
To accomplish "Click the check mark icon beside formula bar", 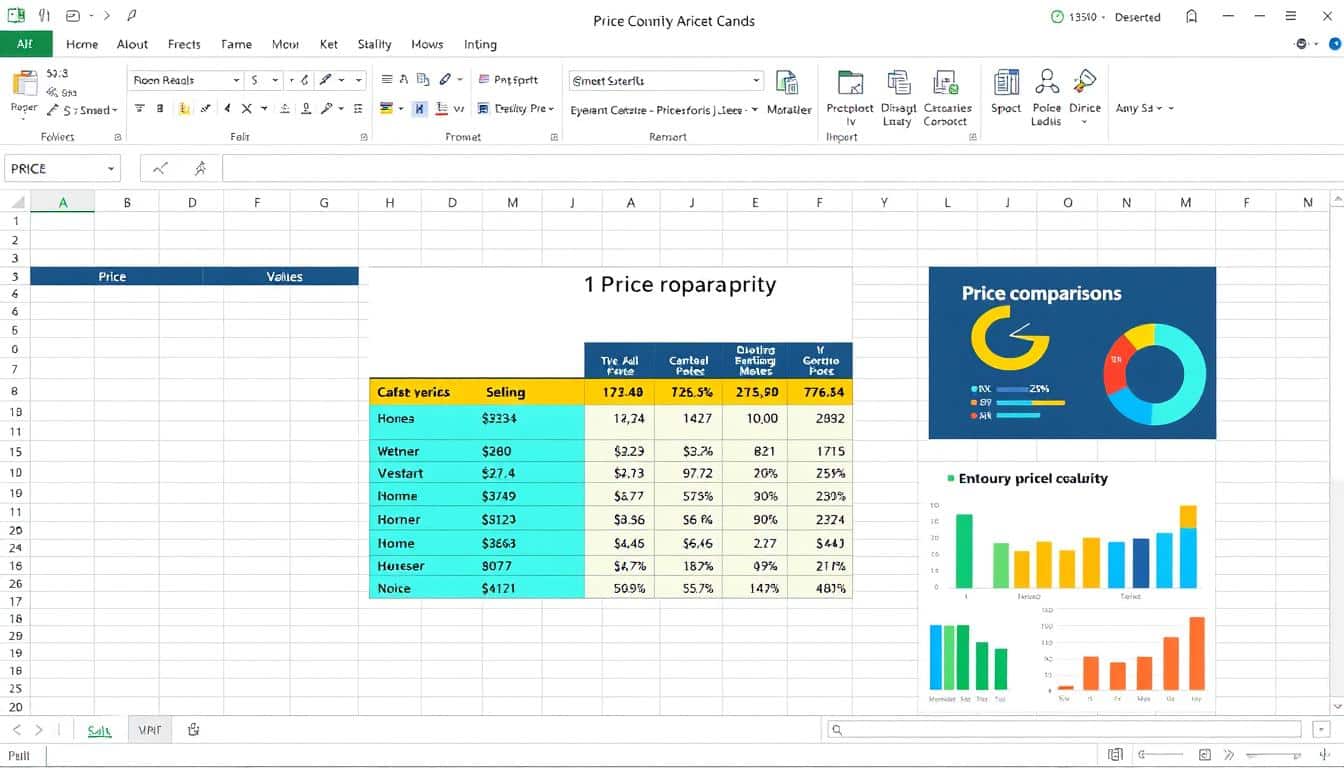I will [x=160, y=168].
